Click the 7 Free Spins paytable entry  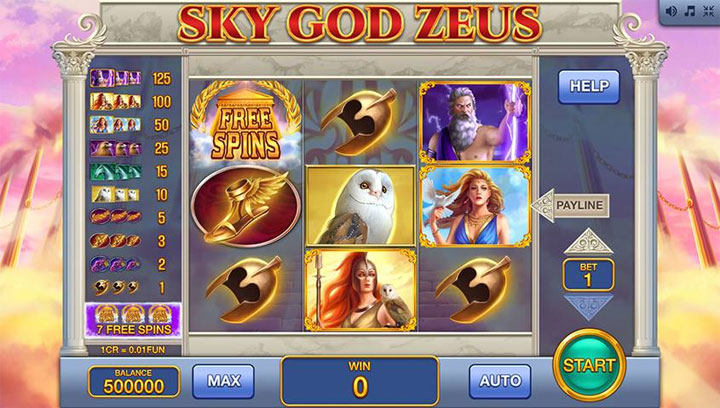[x=133, y=320]
